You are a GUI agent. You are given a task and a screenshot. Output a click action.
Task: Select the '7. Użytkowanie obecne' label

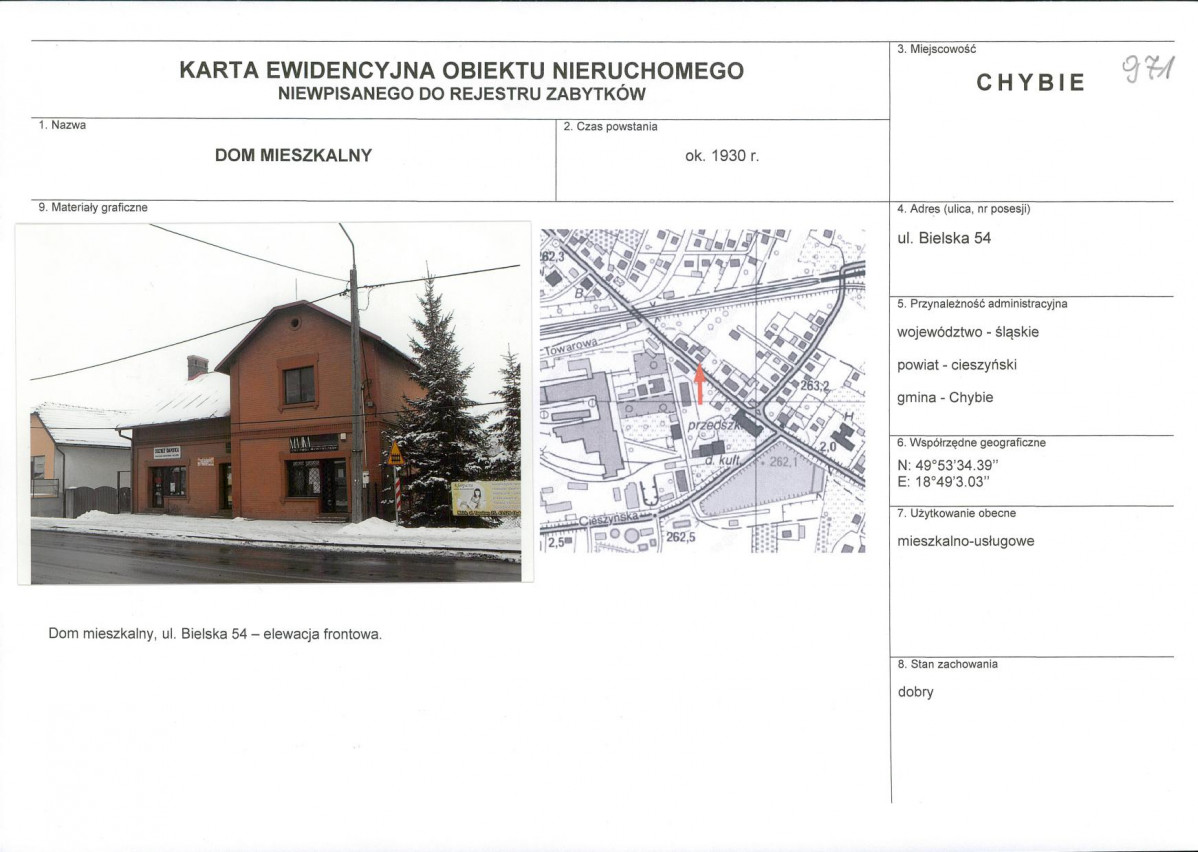point(956,513)
